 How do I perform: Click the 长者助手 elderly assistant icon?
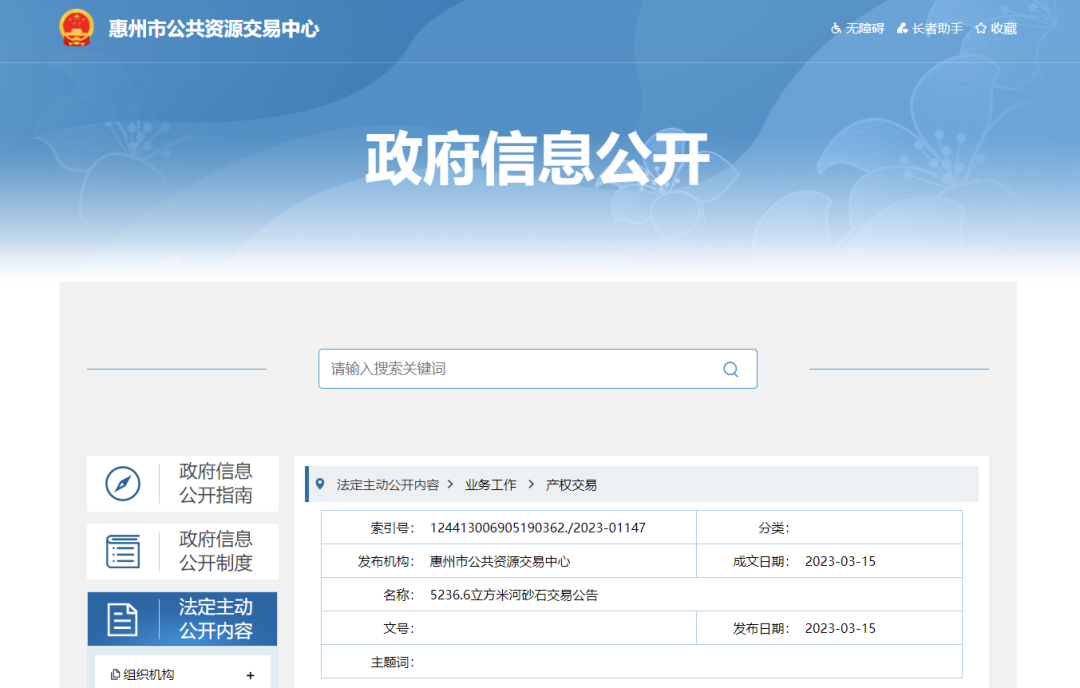click(x=902, y=29)
